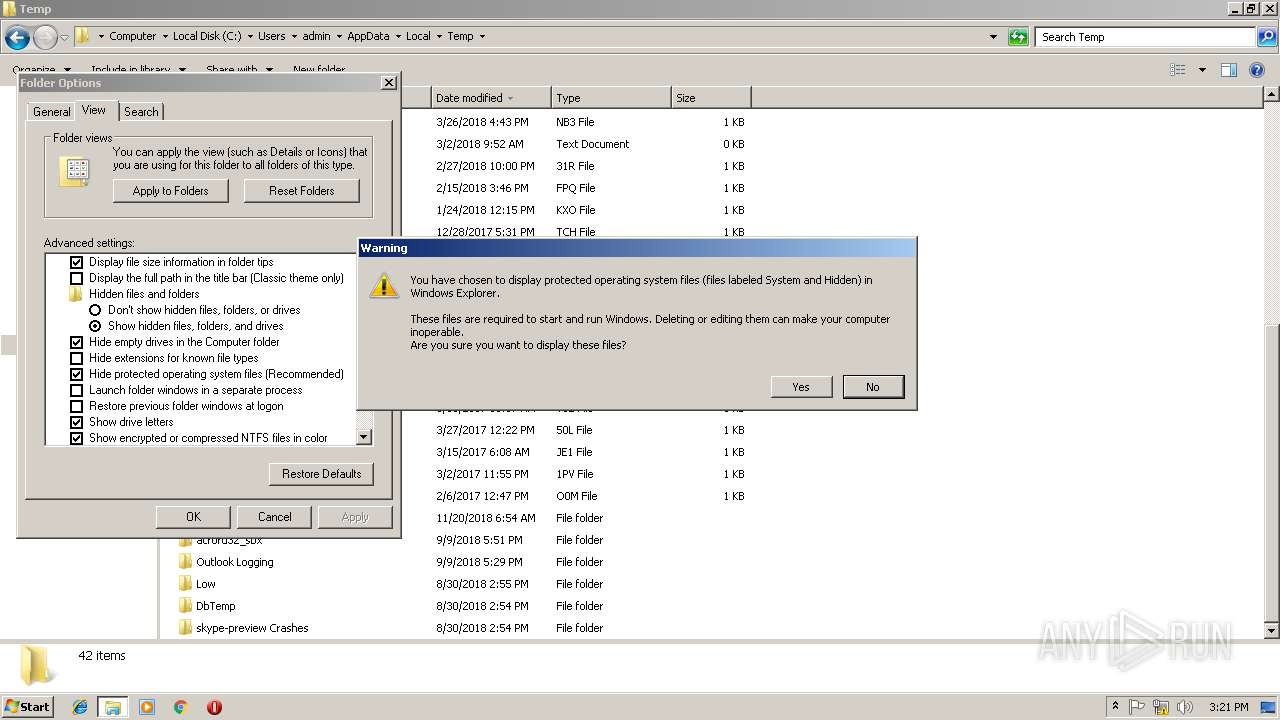This screenshot has height=720, width=1280.
Task: Go back with the blue Back arrow
Action: (17, 38)
